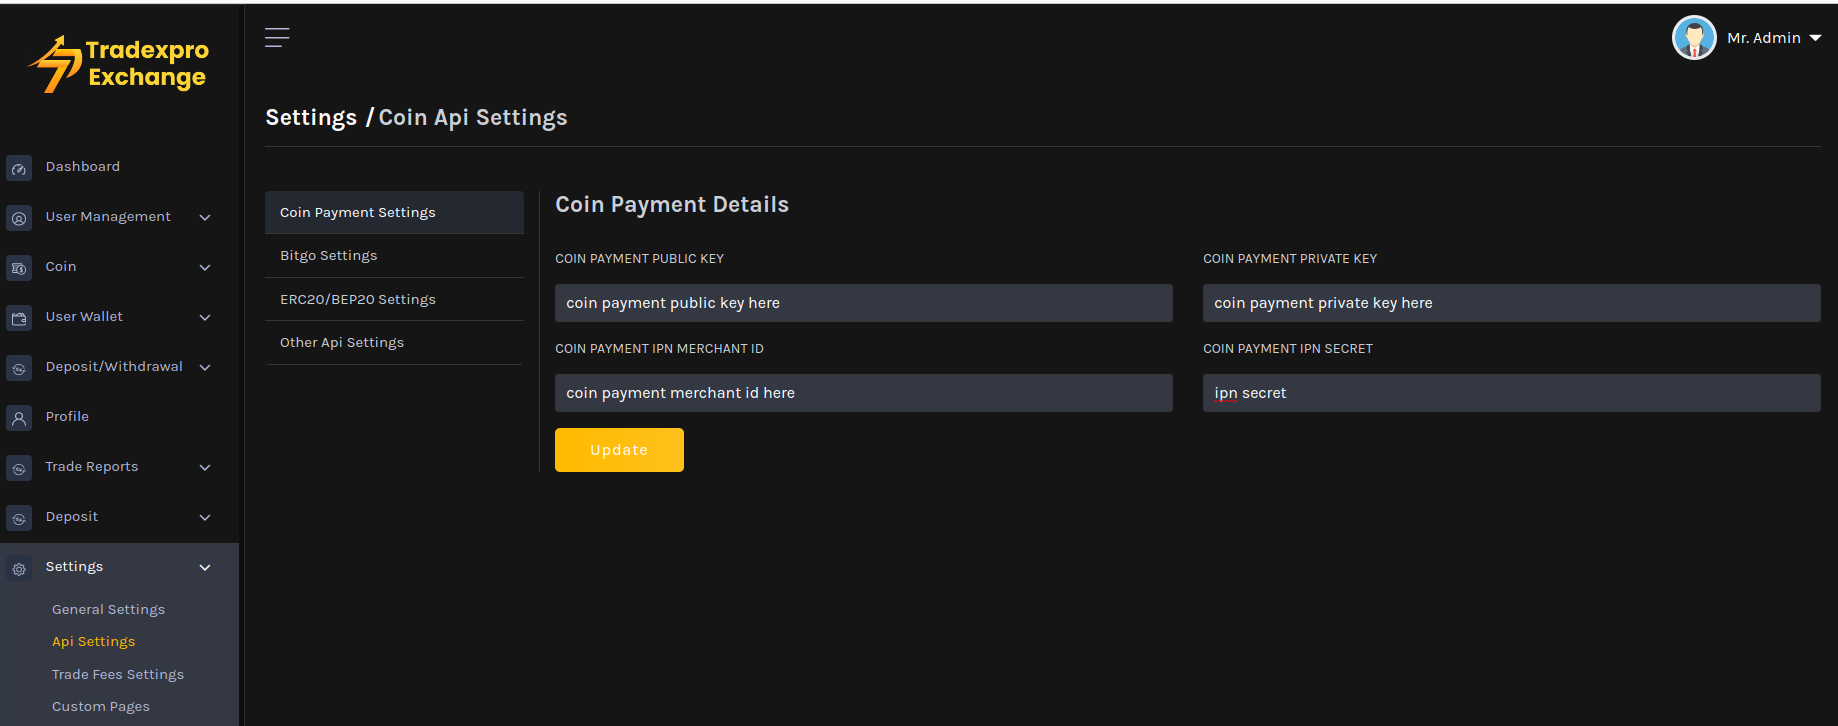Click the Profile person icon
The height and width of the screenshot is (726, 1838).
[x=19, y=418]
